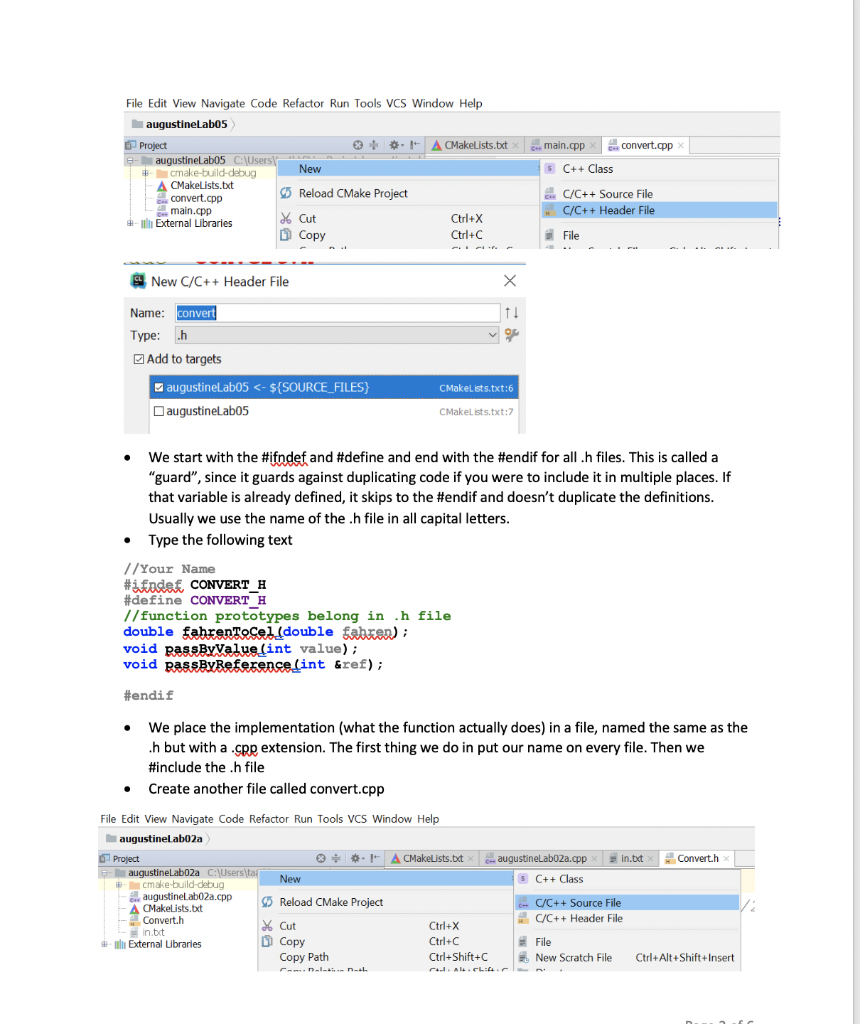Click the copy icon next to Copy in augustineLab02a menu
860x1024 pixels.
tap(267, 941)
